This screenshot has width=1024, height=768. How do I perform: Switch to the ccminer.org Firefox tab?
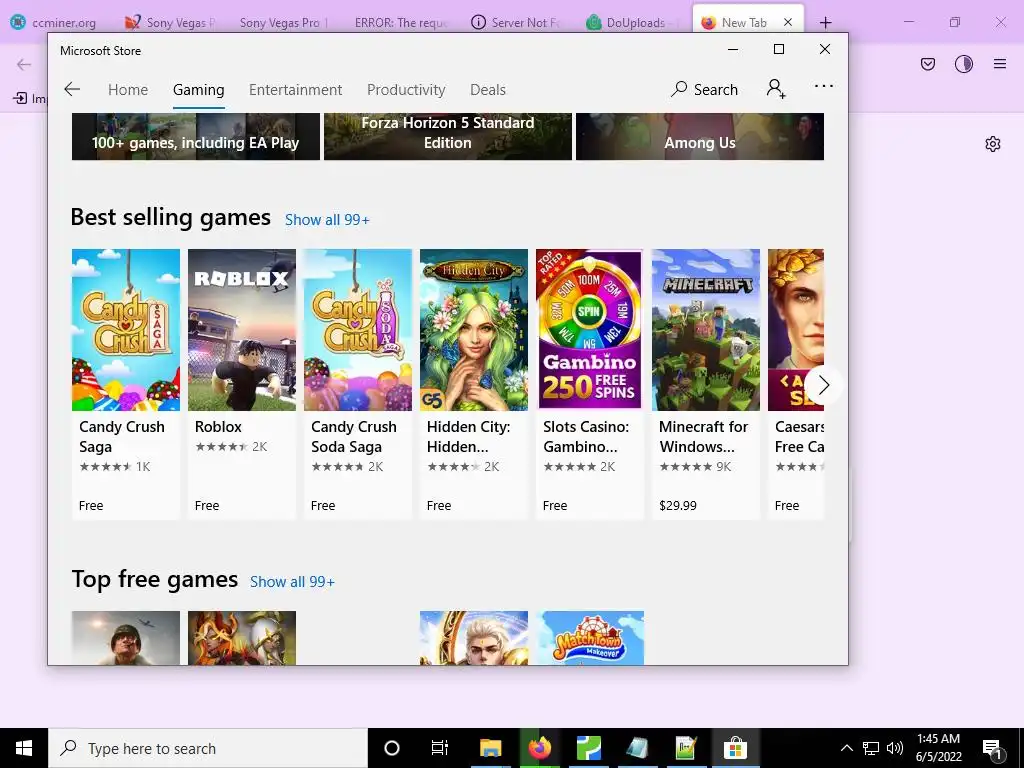55,22
